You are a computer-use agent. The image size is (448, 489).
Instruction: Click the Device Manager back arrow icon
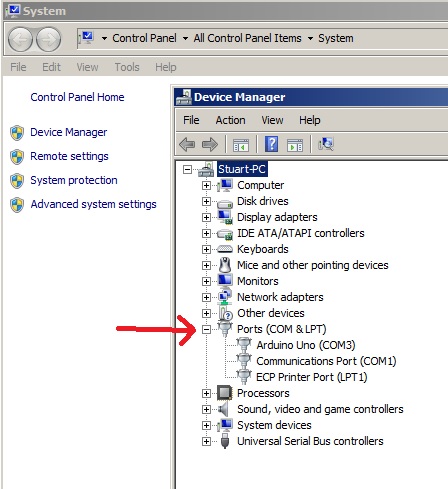coord(187,145)
